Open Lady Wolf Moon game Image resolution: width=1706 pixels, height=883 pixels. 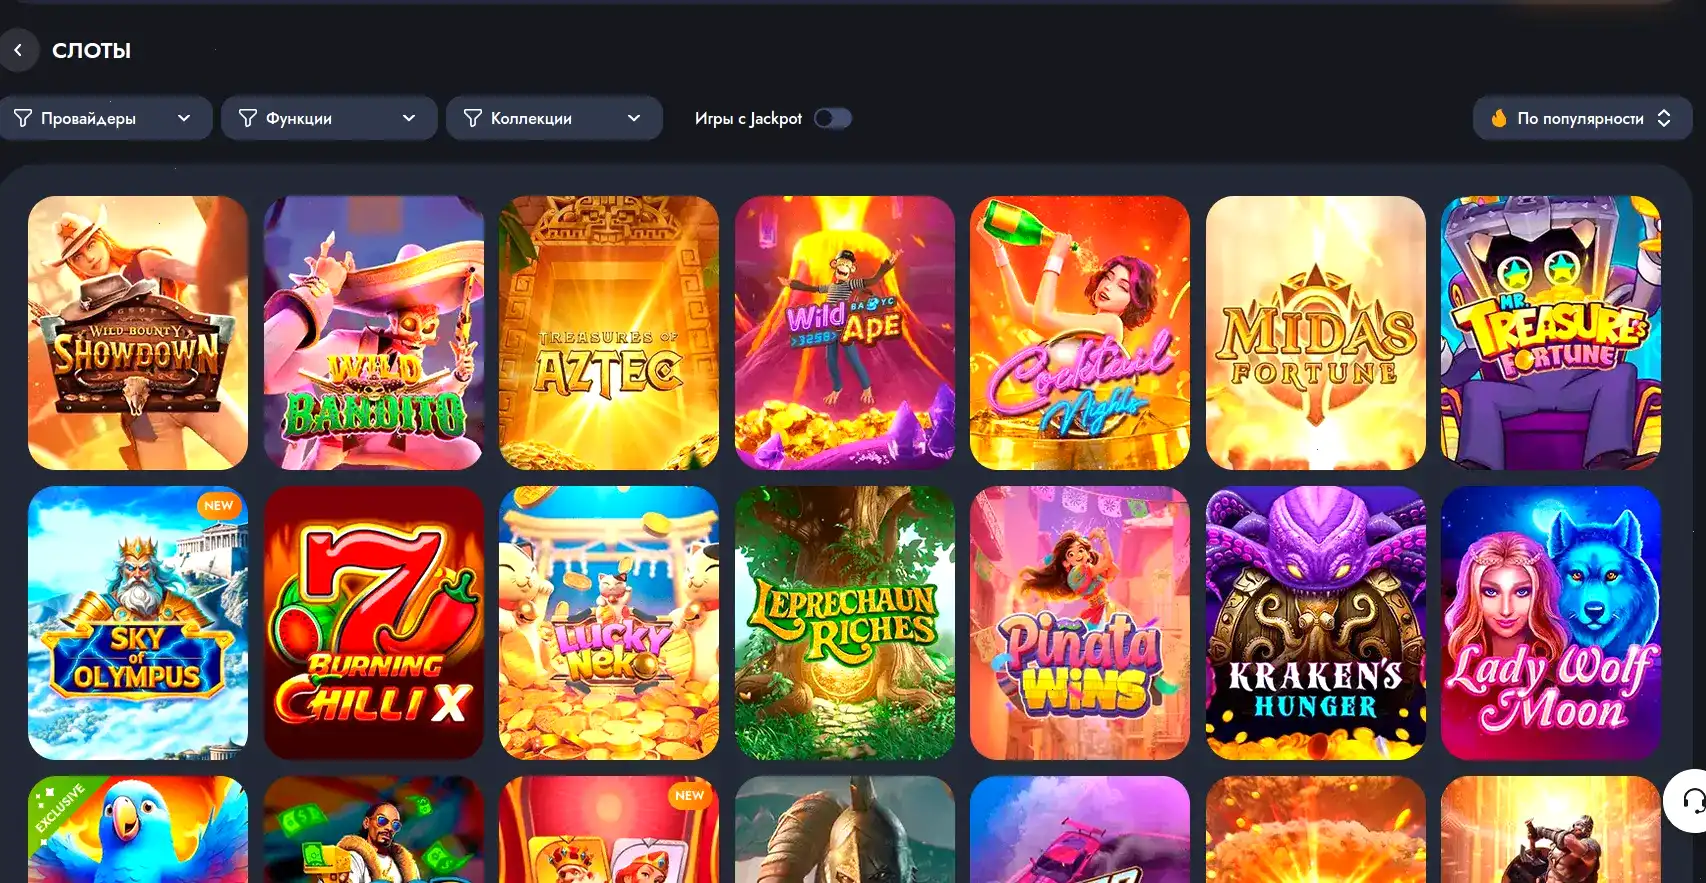1551,623
